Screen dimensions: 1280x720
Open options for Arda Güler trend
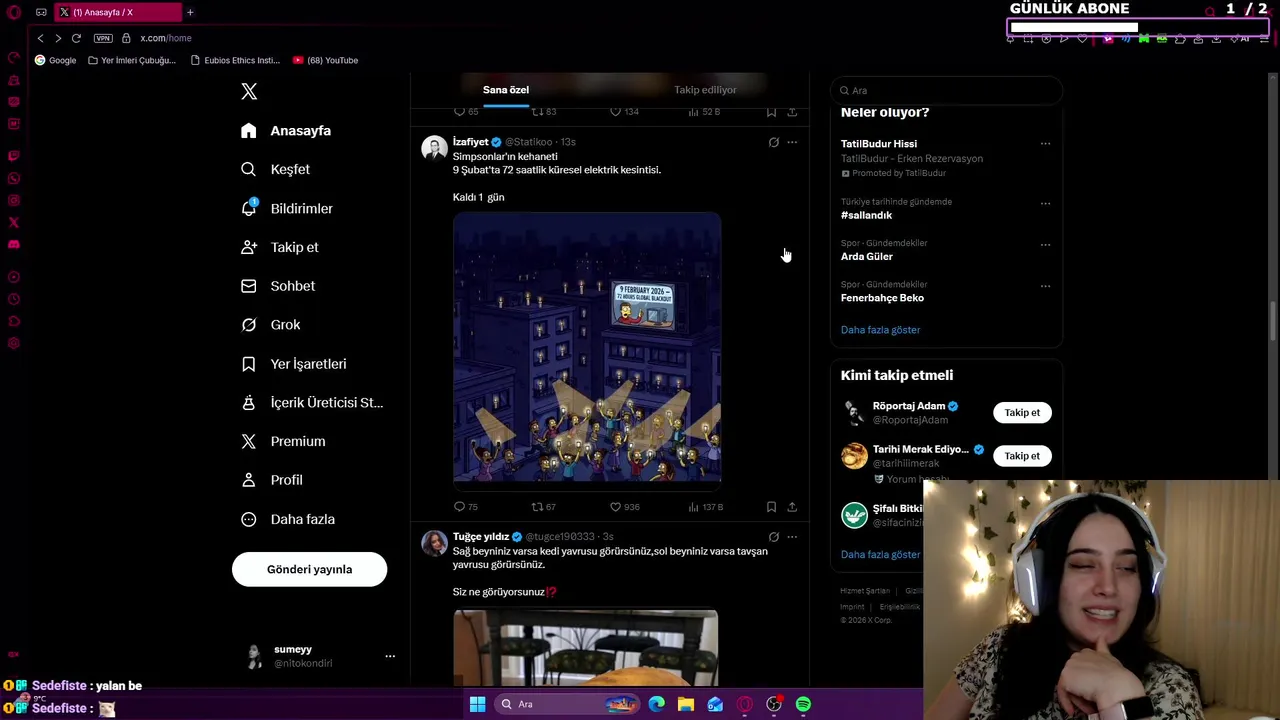pyautogui.click(x=1045, y=244)
